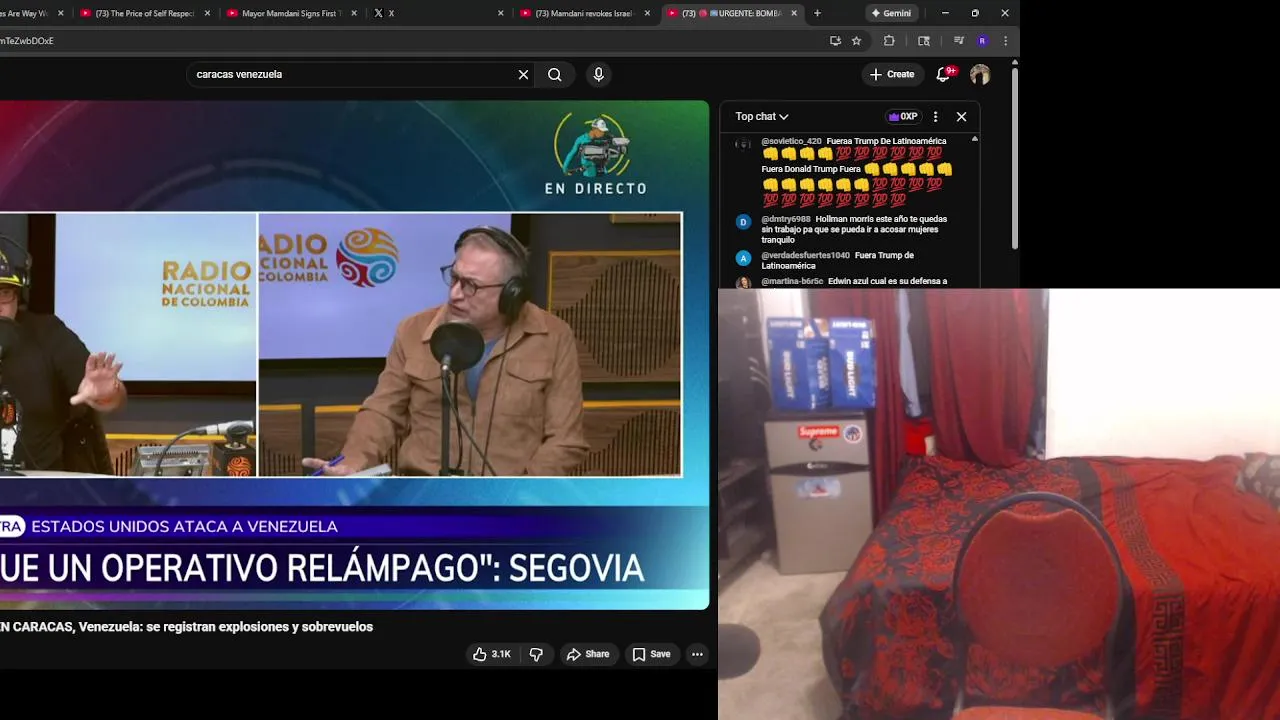Click @verdadesfuertes1040 username in chat
This screenshot has width=1280, height=720.
click(805, 255)
